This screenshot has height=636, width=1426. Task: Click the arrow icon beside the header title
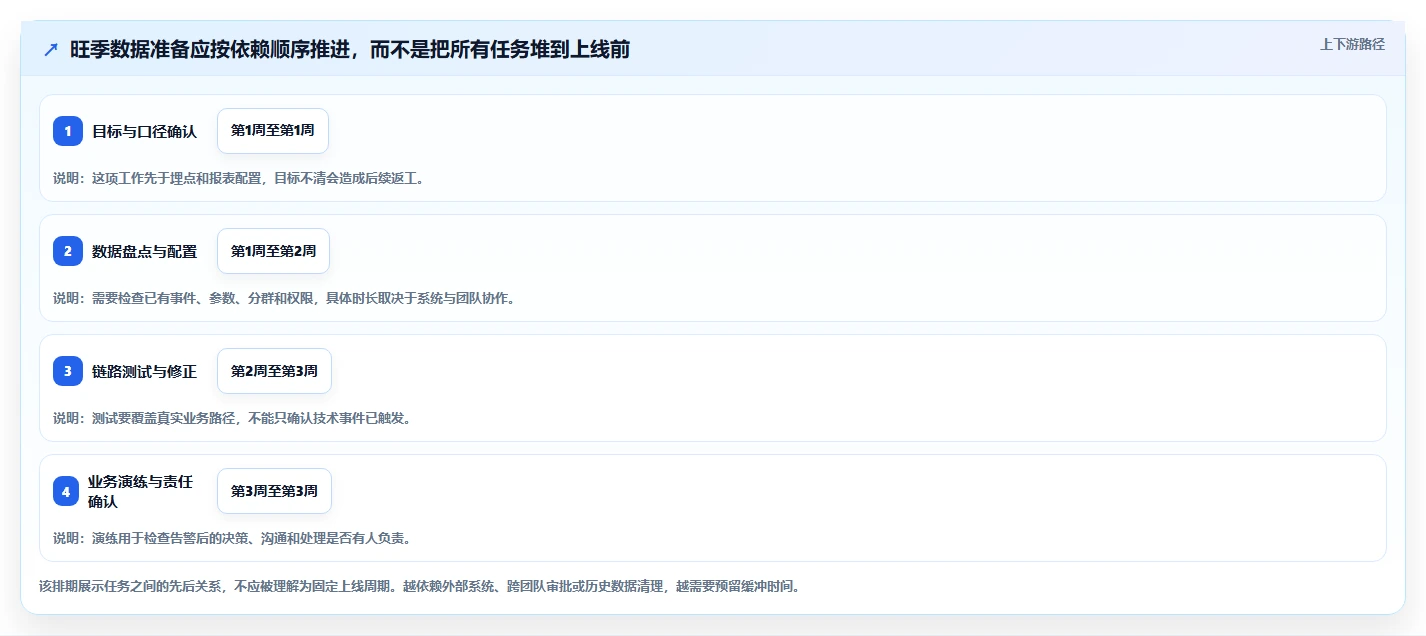51,49
